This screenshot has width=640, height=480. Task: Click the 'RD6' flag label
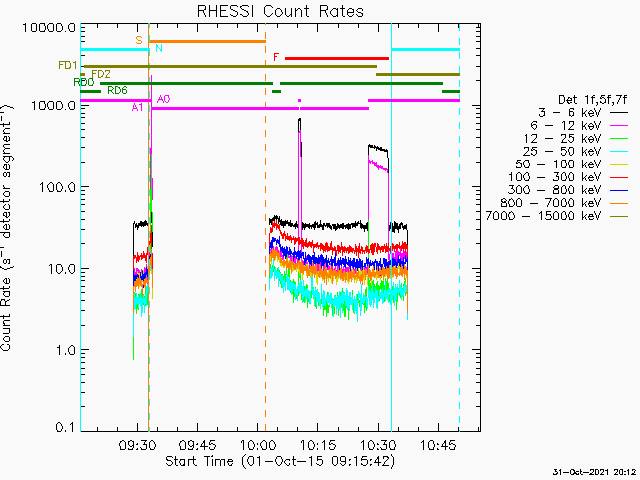coord(117,90)
